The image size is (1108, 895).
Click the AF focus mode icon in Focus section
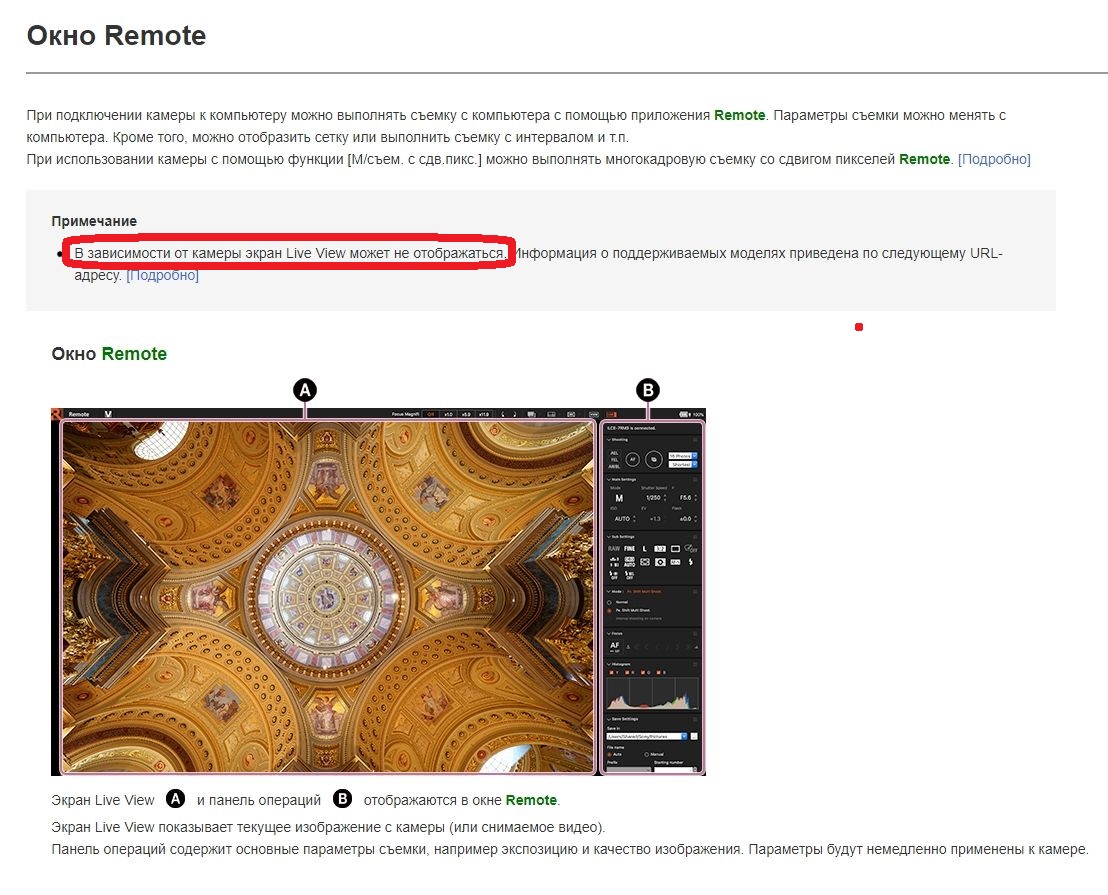pos(615,646)
